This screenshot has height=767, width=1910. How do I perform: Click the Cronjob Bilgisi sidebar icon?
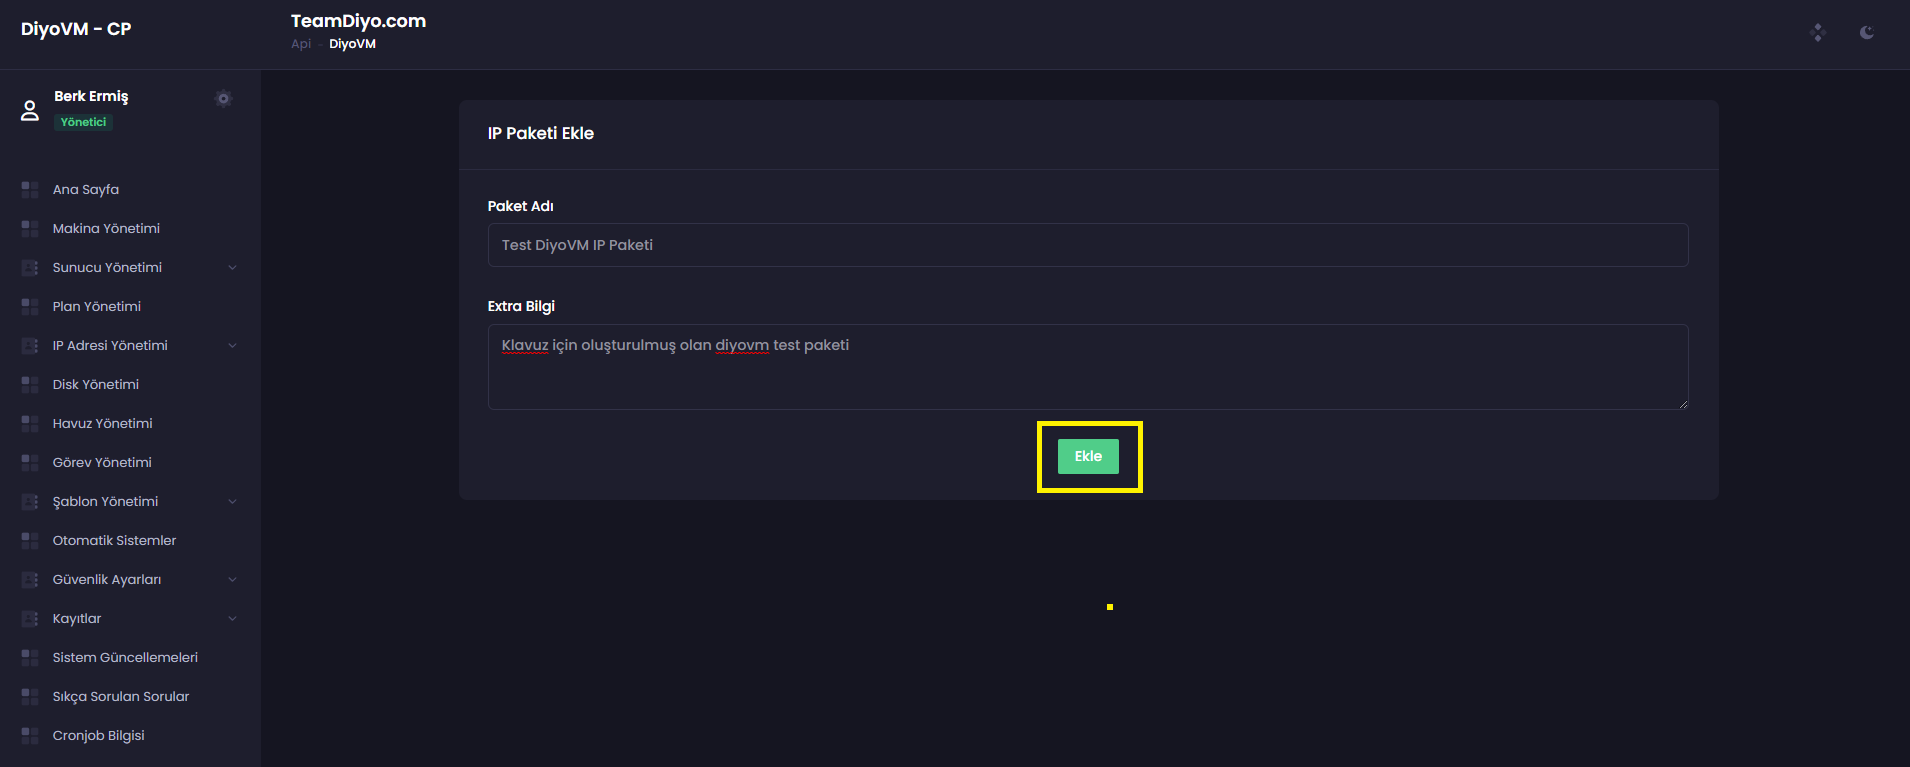(x=30, y=735)
